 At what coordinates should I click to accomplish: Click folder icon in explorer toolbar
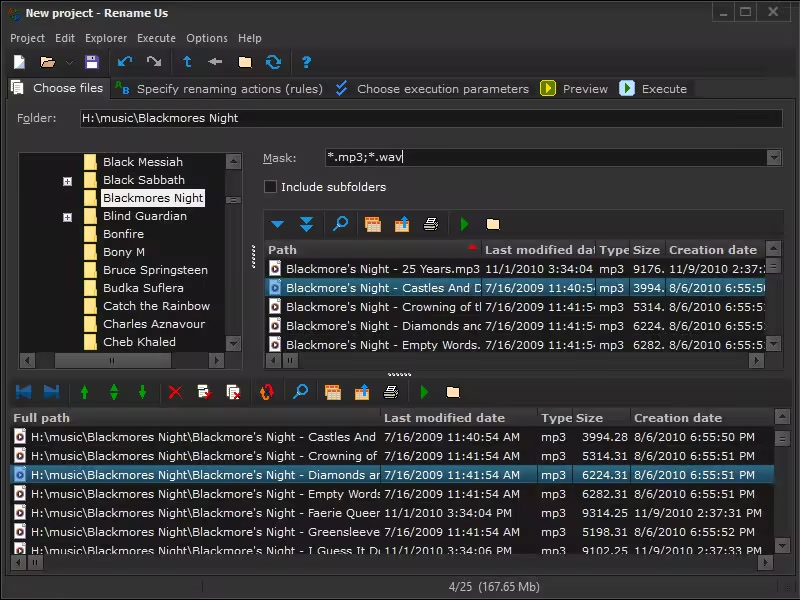click(493, 224)
